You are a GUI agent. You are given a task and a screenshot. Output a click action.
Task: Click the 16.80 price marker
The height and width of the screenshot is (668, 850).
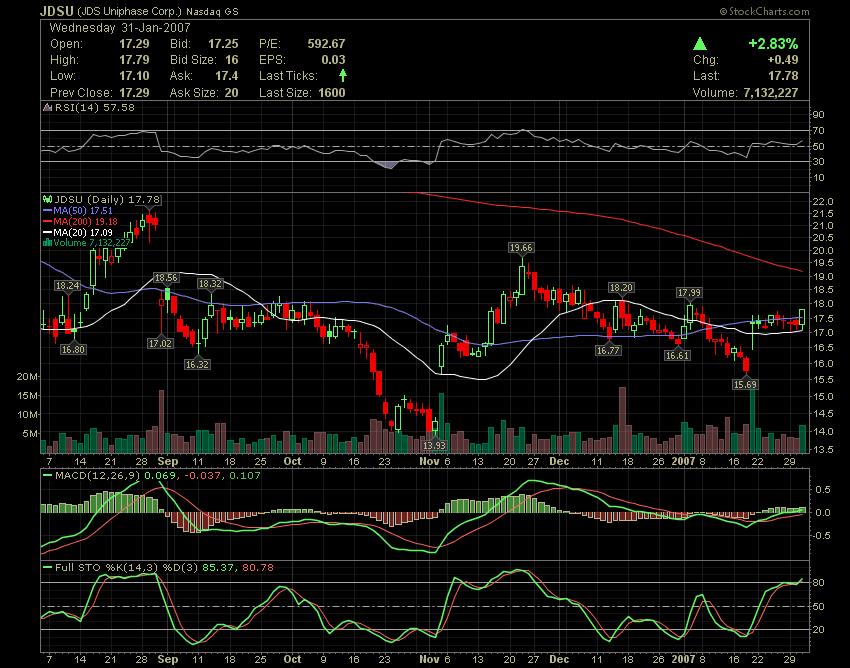point(73,350)
